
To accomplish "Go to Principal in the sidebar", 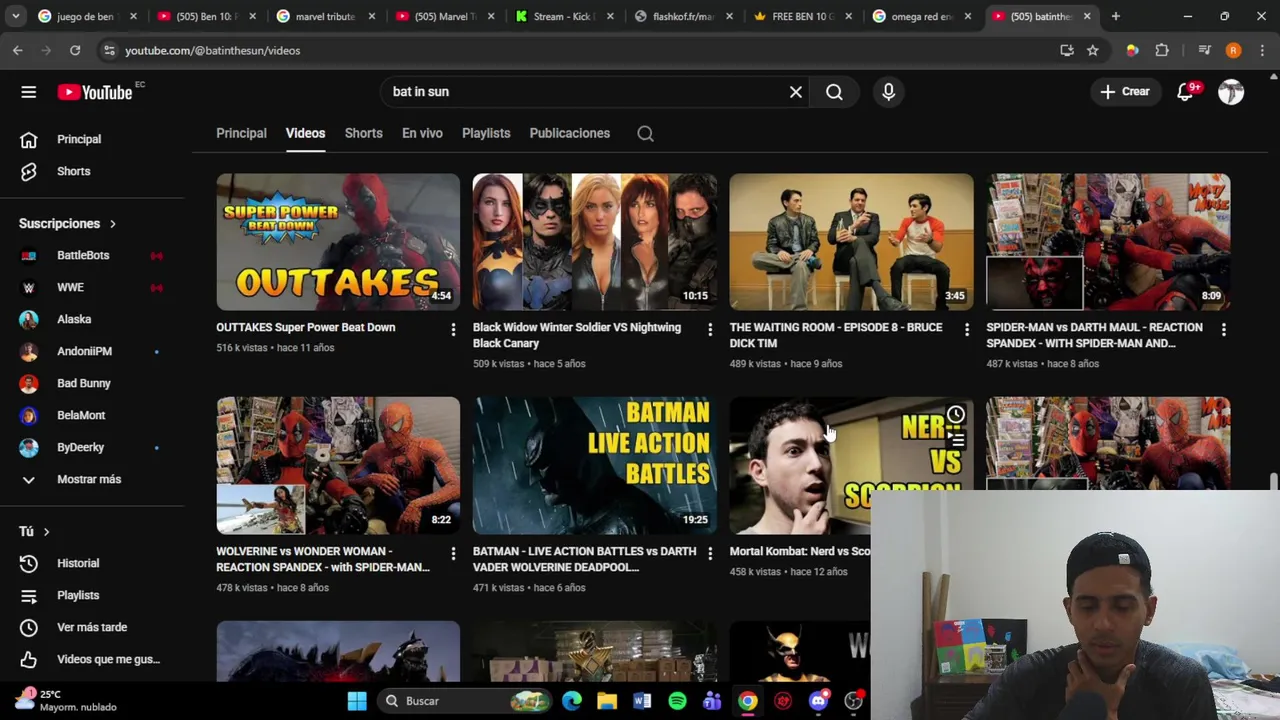I will tap(79, 139).
